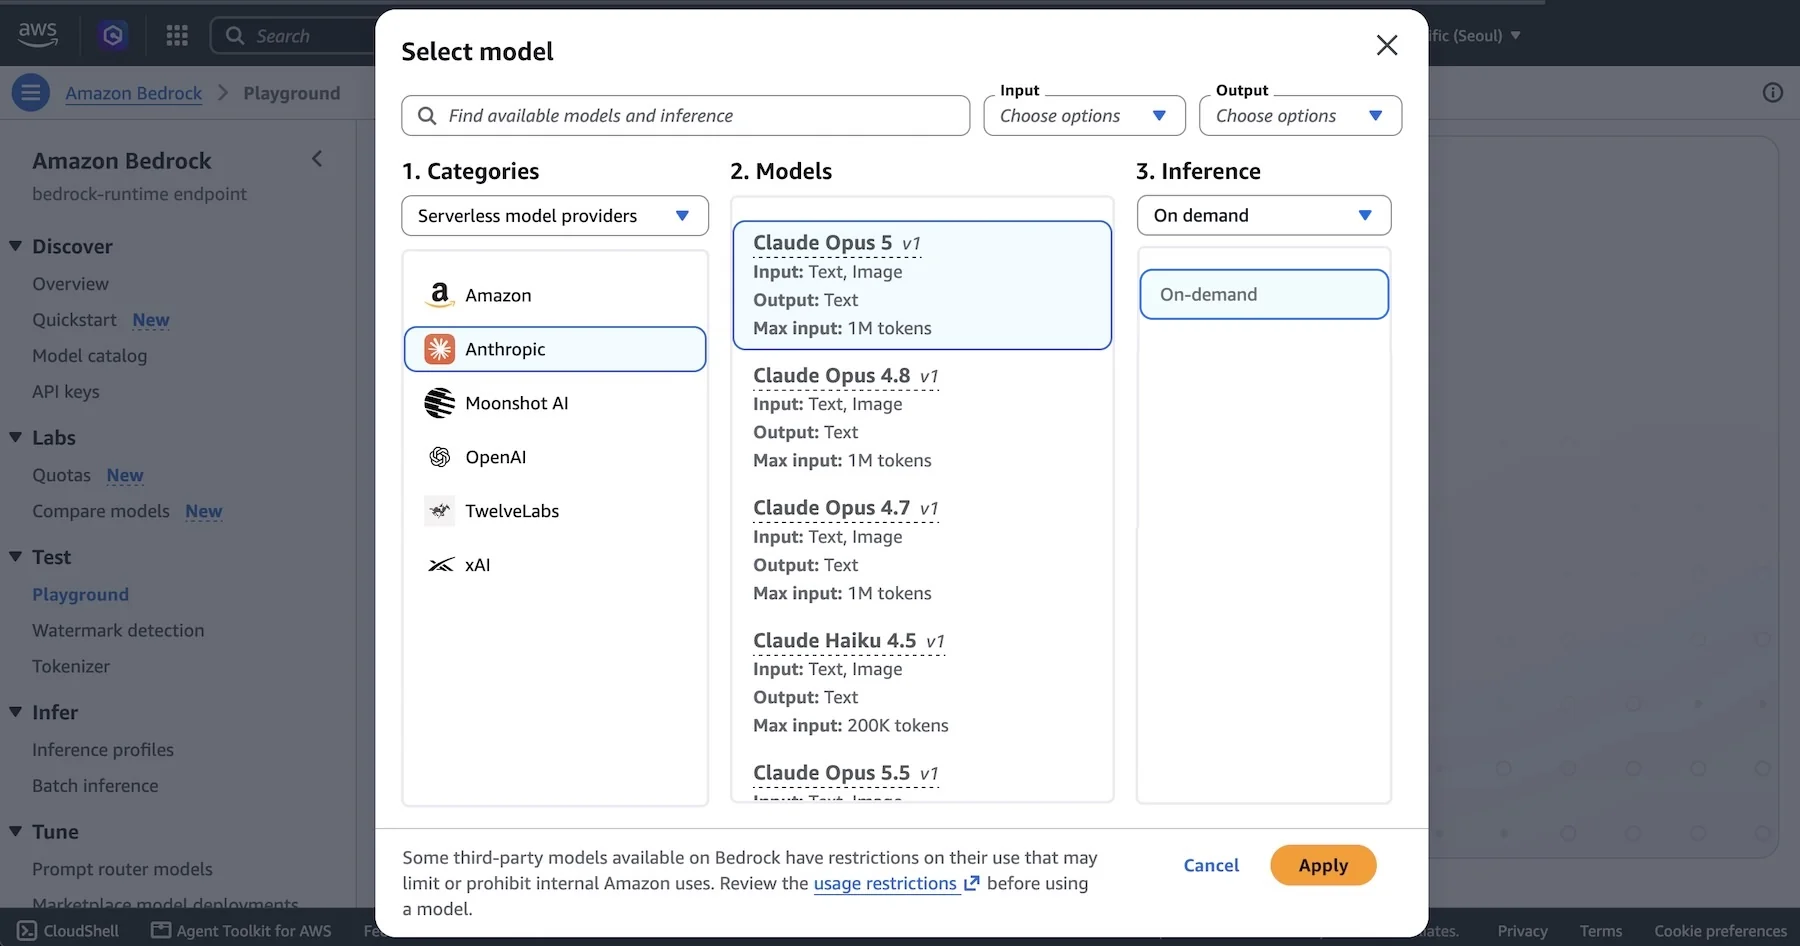Open the On demand inference dropdown
Screen dimensions: 1800x946
[x=1264, y=215]
